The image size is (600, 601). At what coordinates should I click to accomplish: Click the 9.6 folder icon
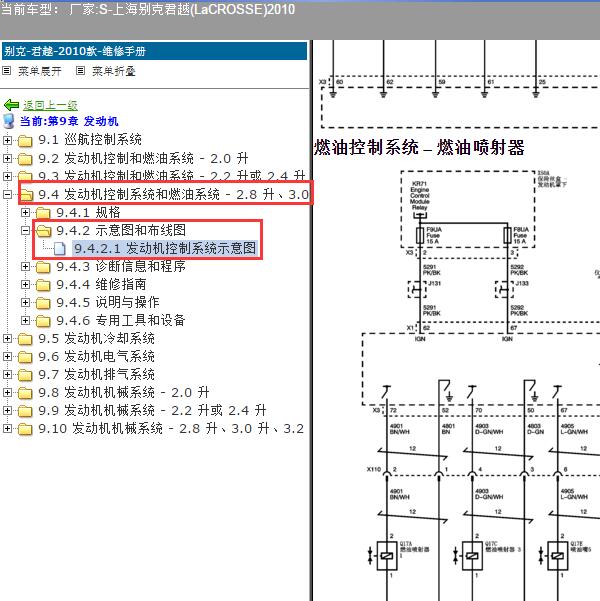point(25,357)
